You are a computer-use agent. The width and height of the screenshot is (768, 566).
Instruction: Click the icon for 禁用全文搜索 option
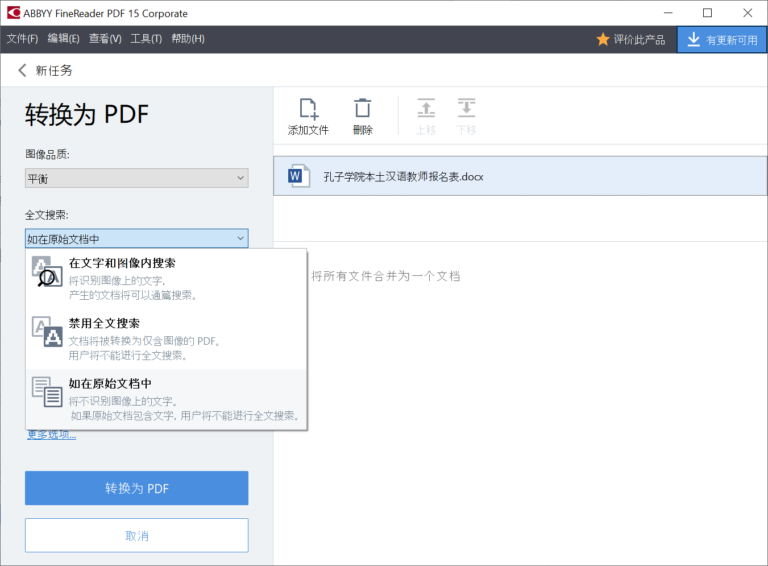tap(47, 331)
